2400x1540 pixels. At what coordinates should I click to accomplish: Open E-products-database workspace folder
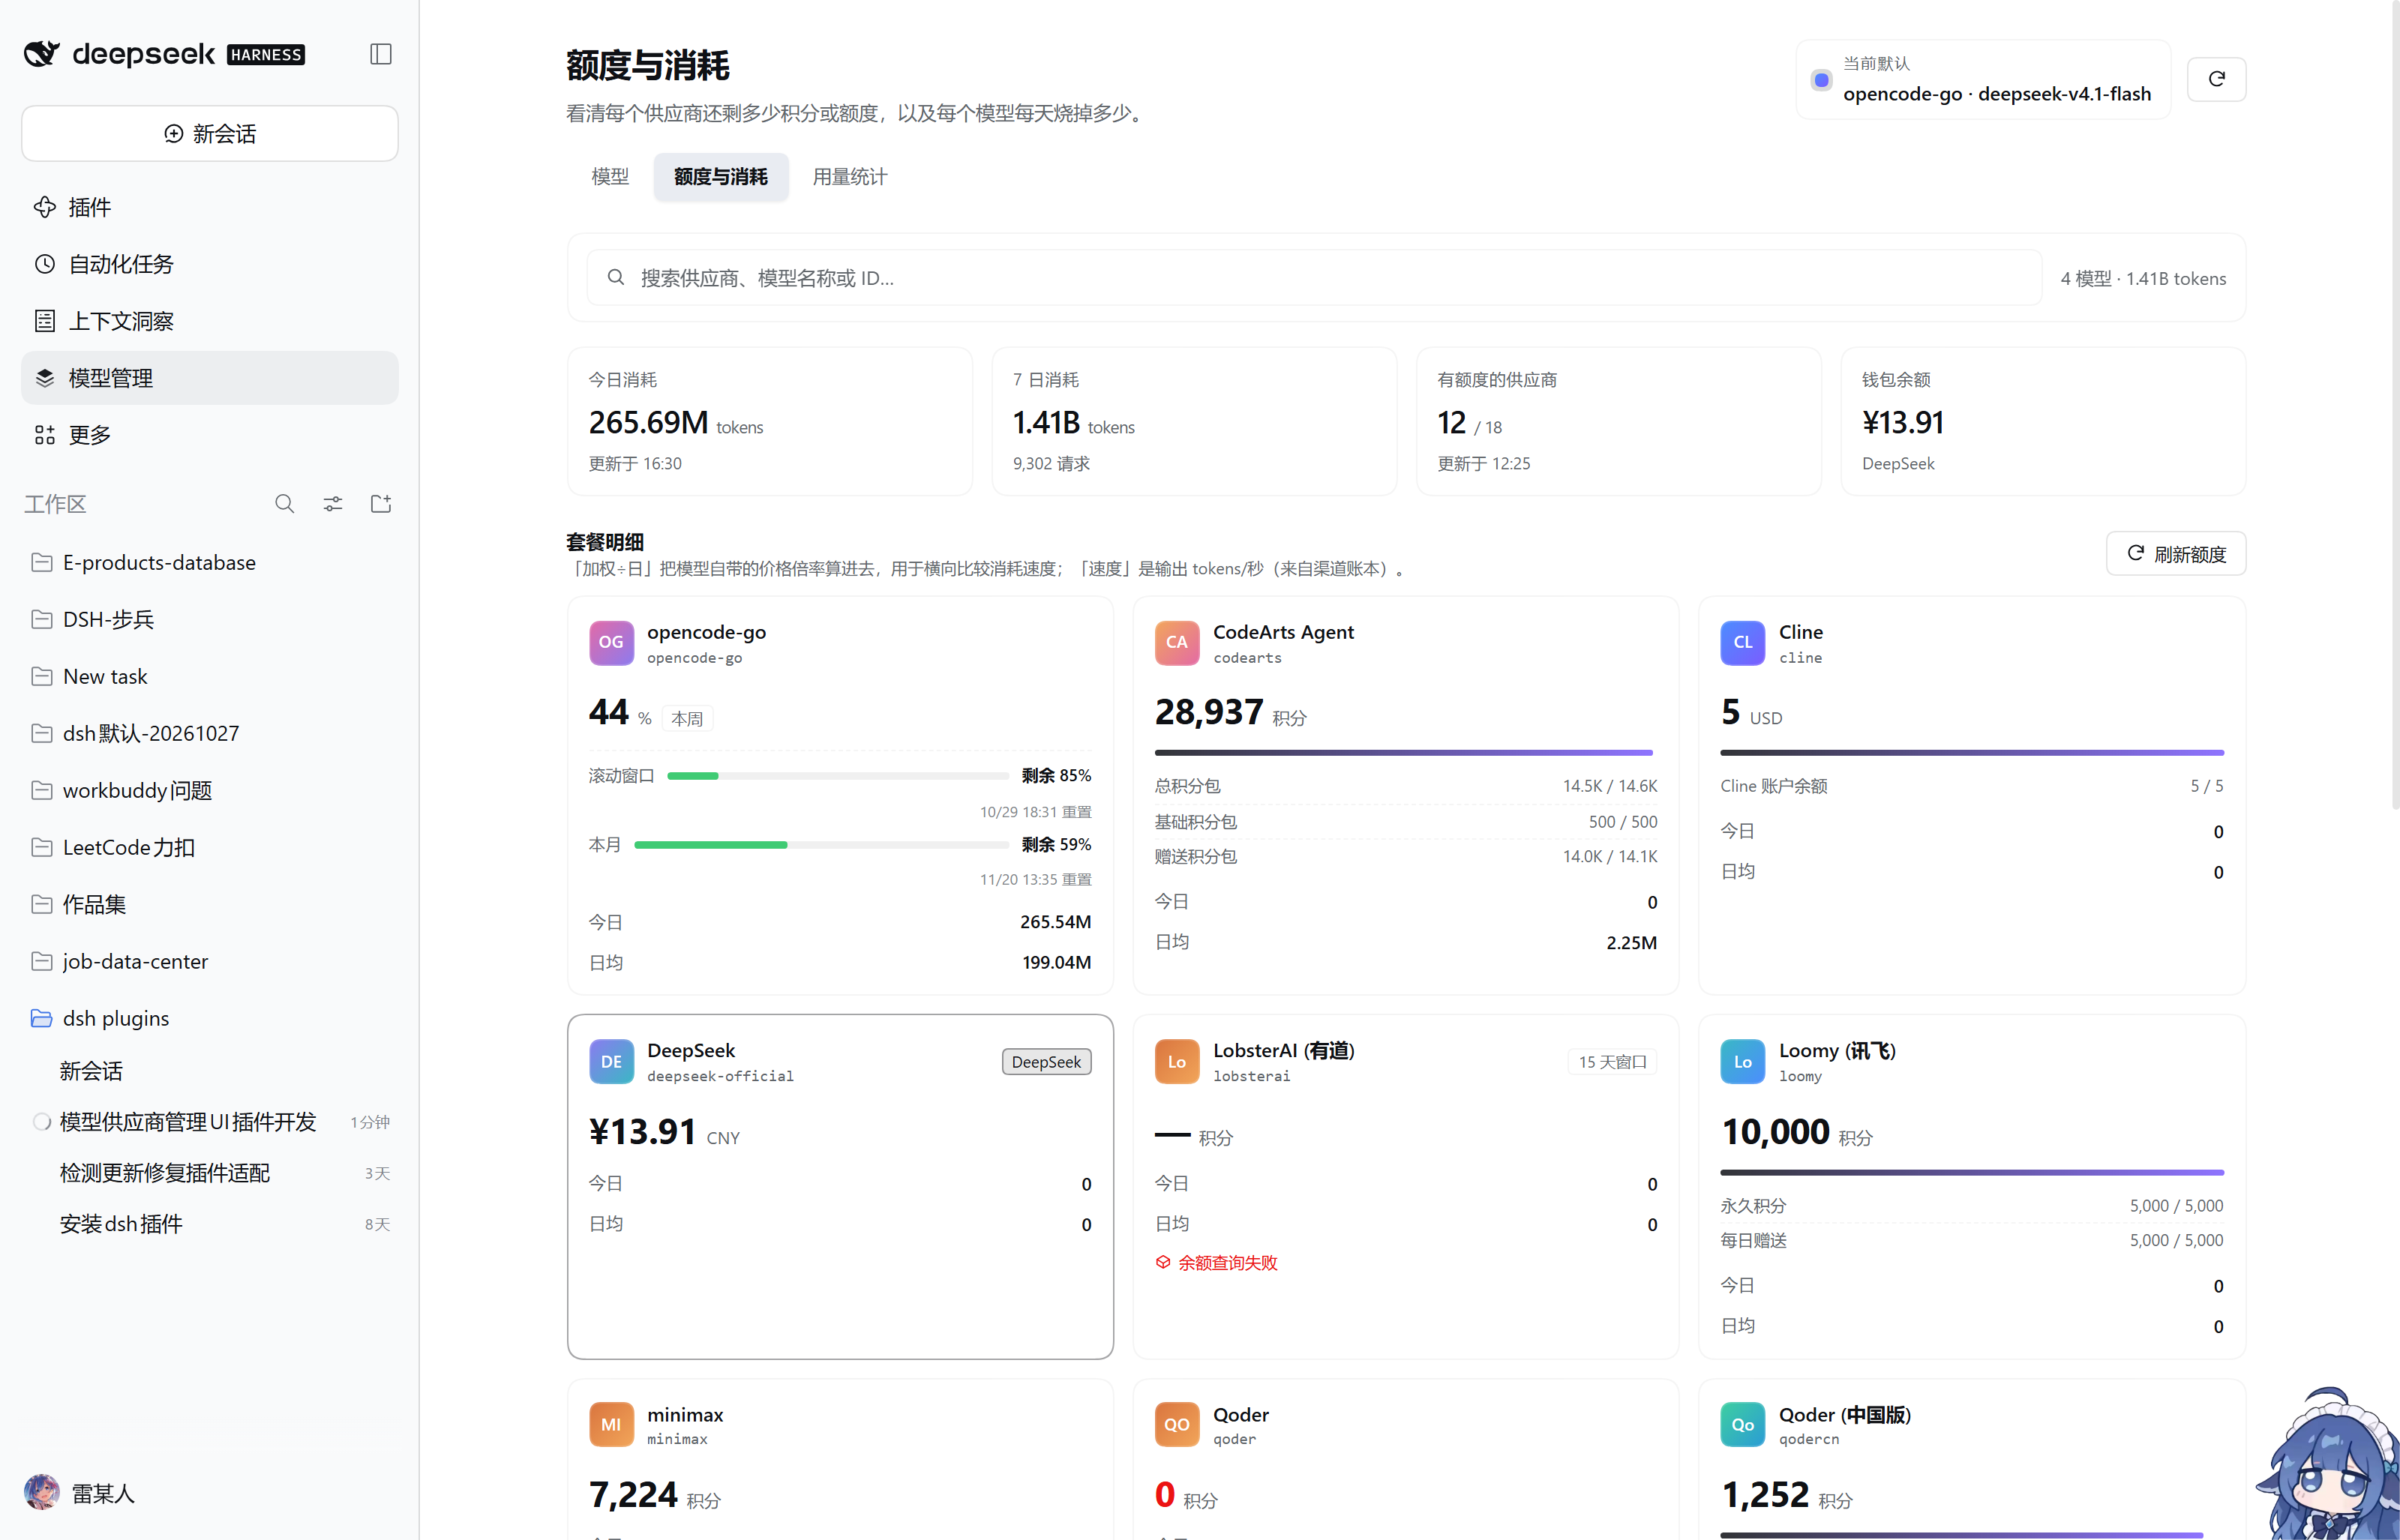(210, 563)
